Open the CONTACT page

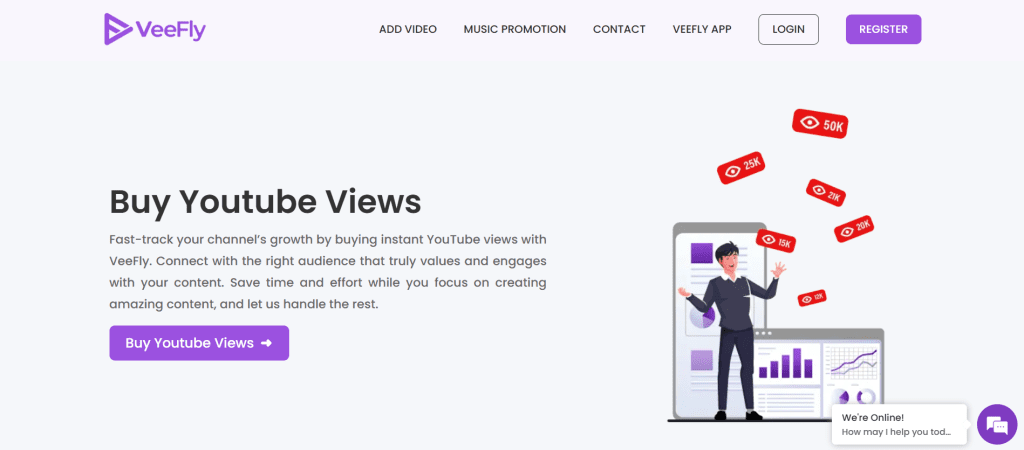coord(619,29)
